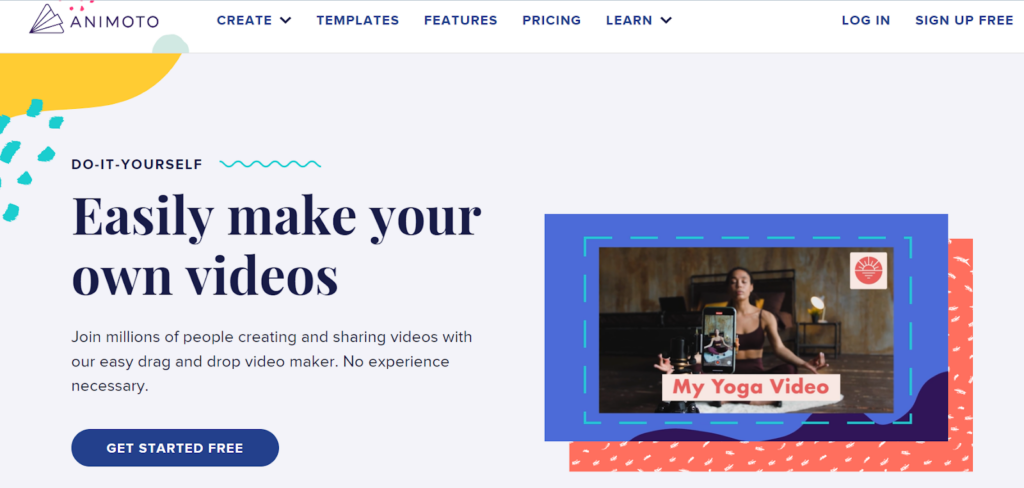Click the My Yoga Video title label
This screenshot has width=1024, height=488.
(x=750, y=386)
